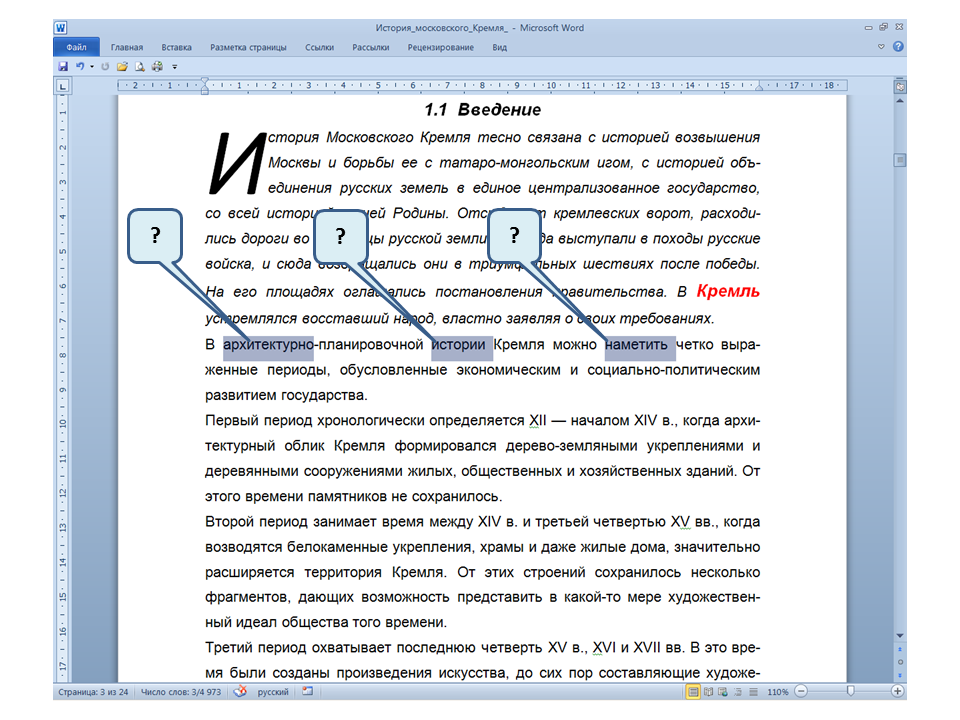Open the Вставка ribbon tab
Viewport: 960px width, 720px height.
pos(176,47)
